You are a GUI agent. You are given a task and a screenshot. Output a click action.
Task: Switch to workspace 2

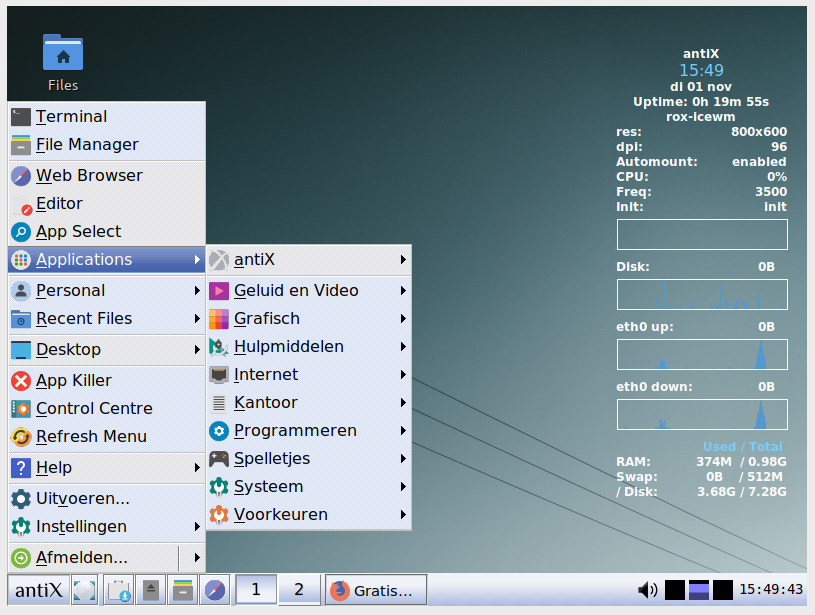click(298, 590)
